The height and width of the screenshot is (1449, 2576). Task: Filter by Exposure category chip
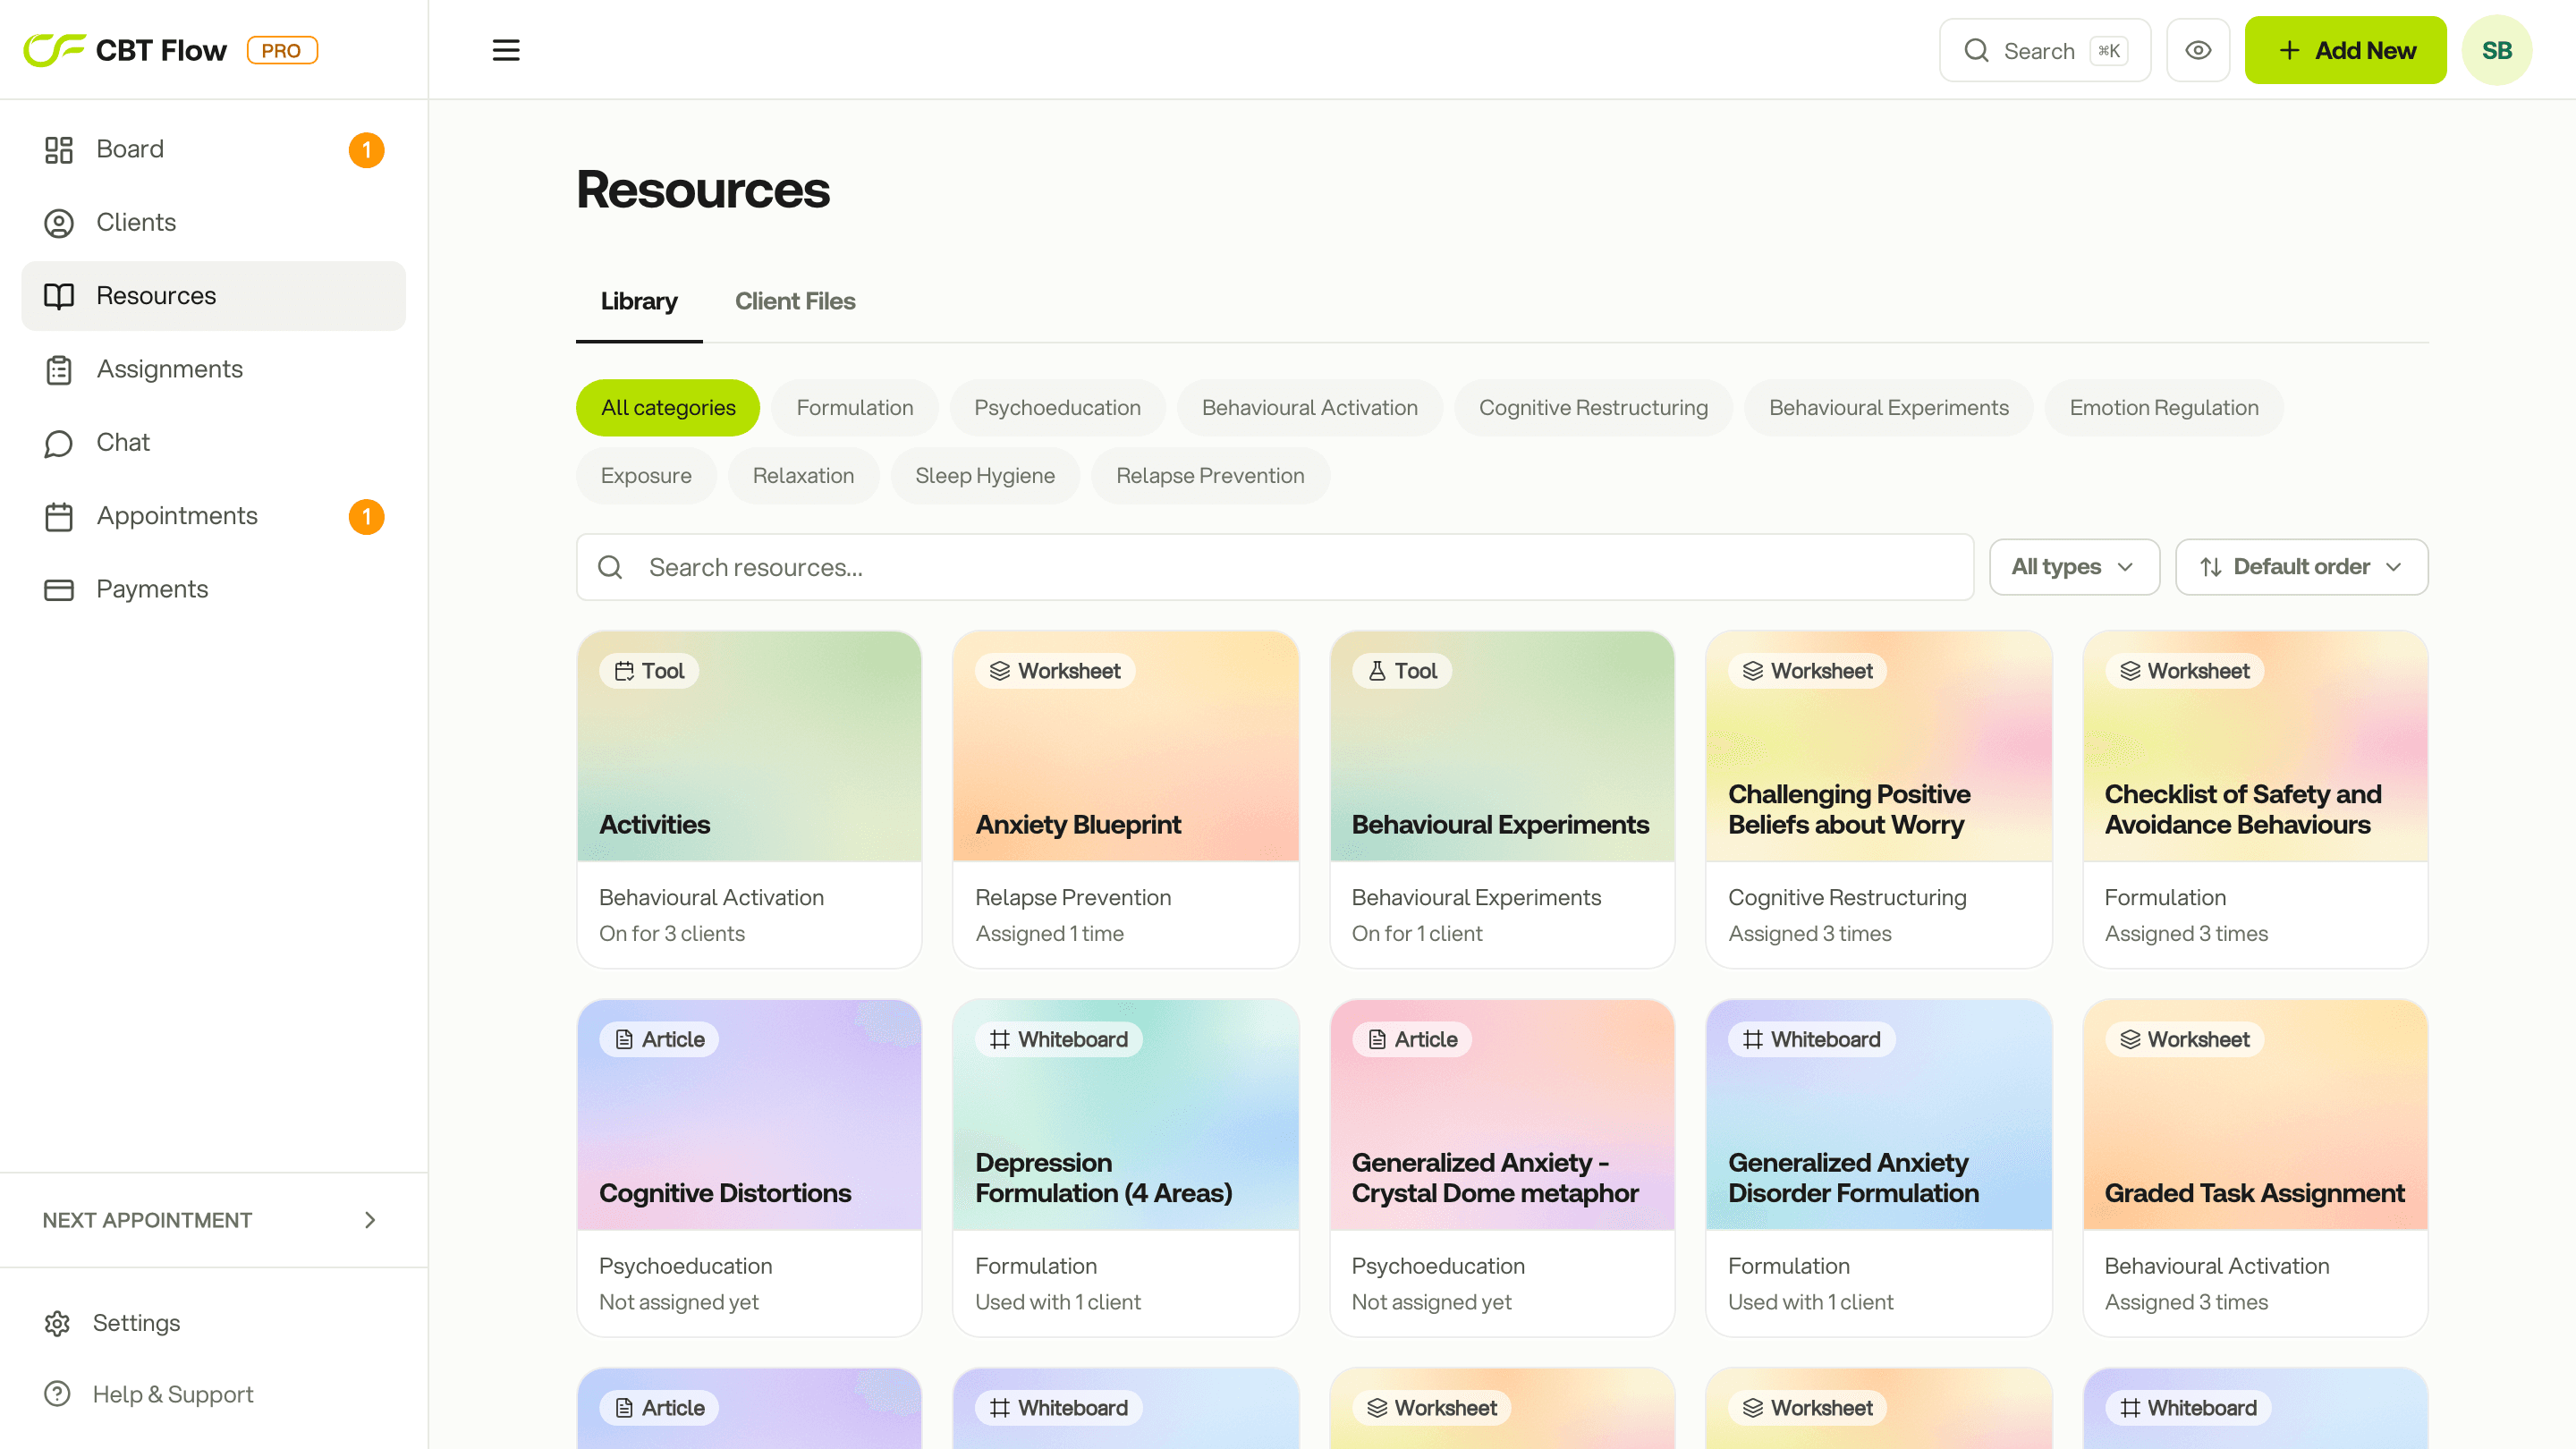coord(646,476)
